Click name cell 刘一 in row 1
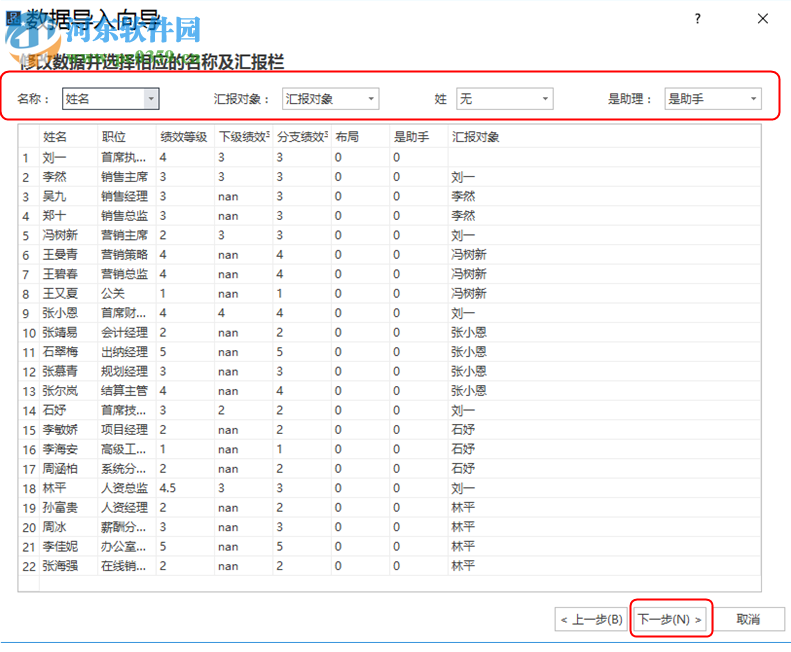Image resolution: width=791 pixels, height=652 pixels. pyautogui.click(x=68, y=157)
